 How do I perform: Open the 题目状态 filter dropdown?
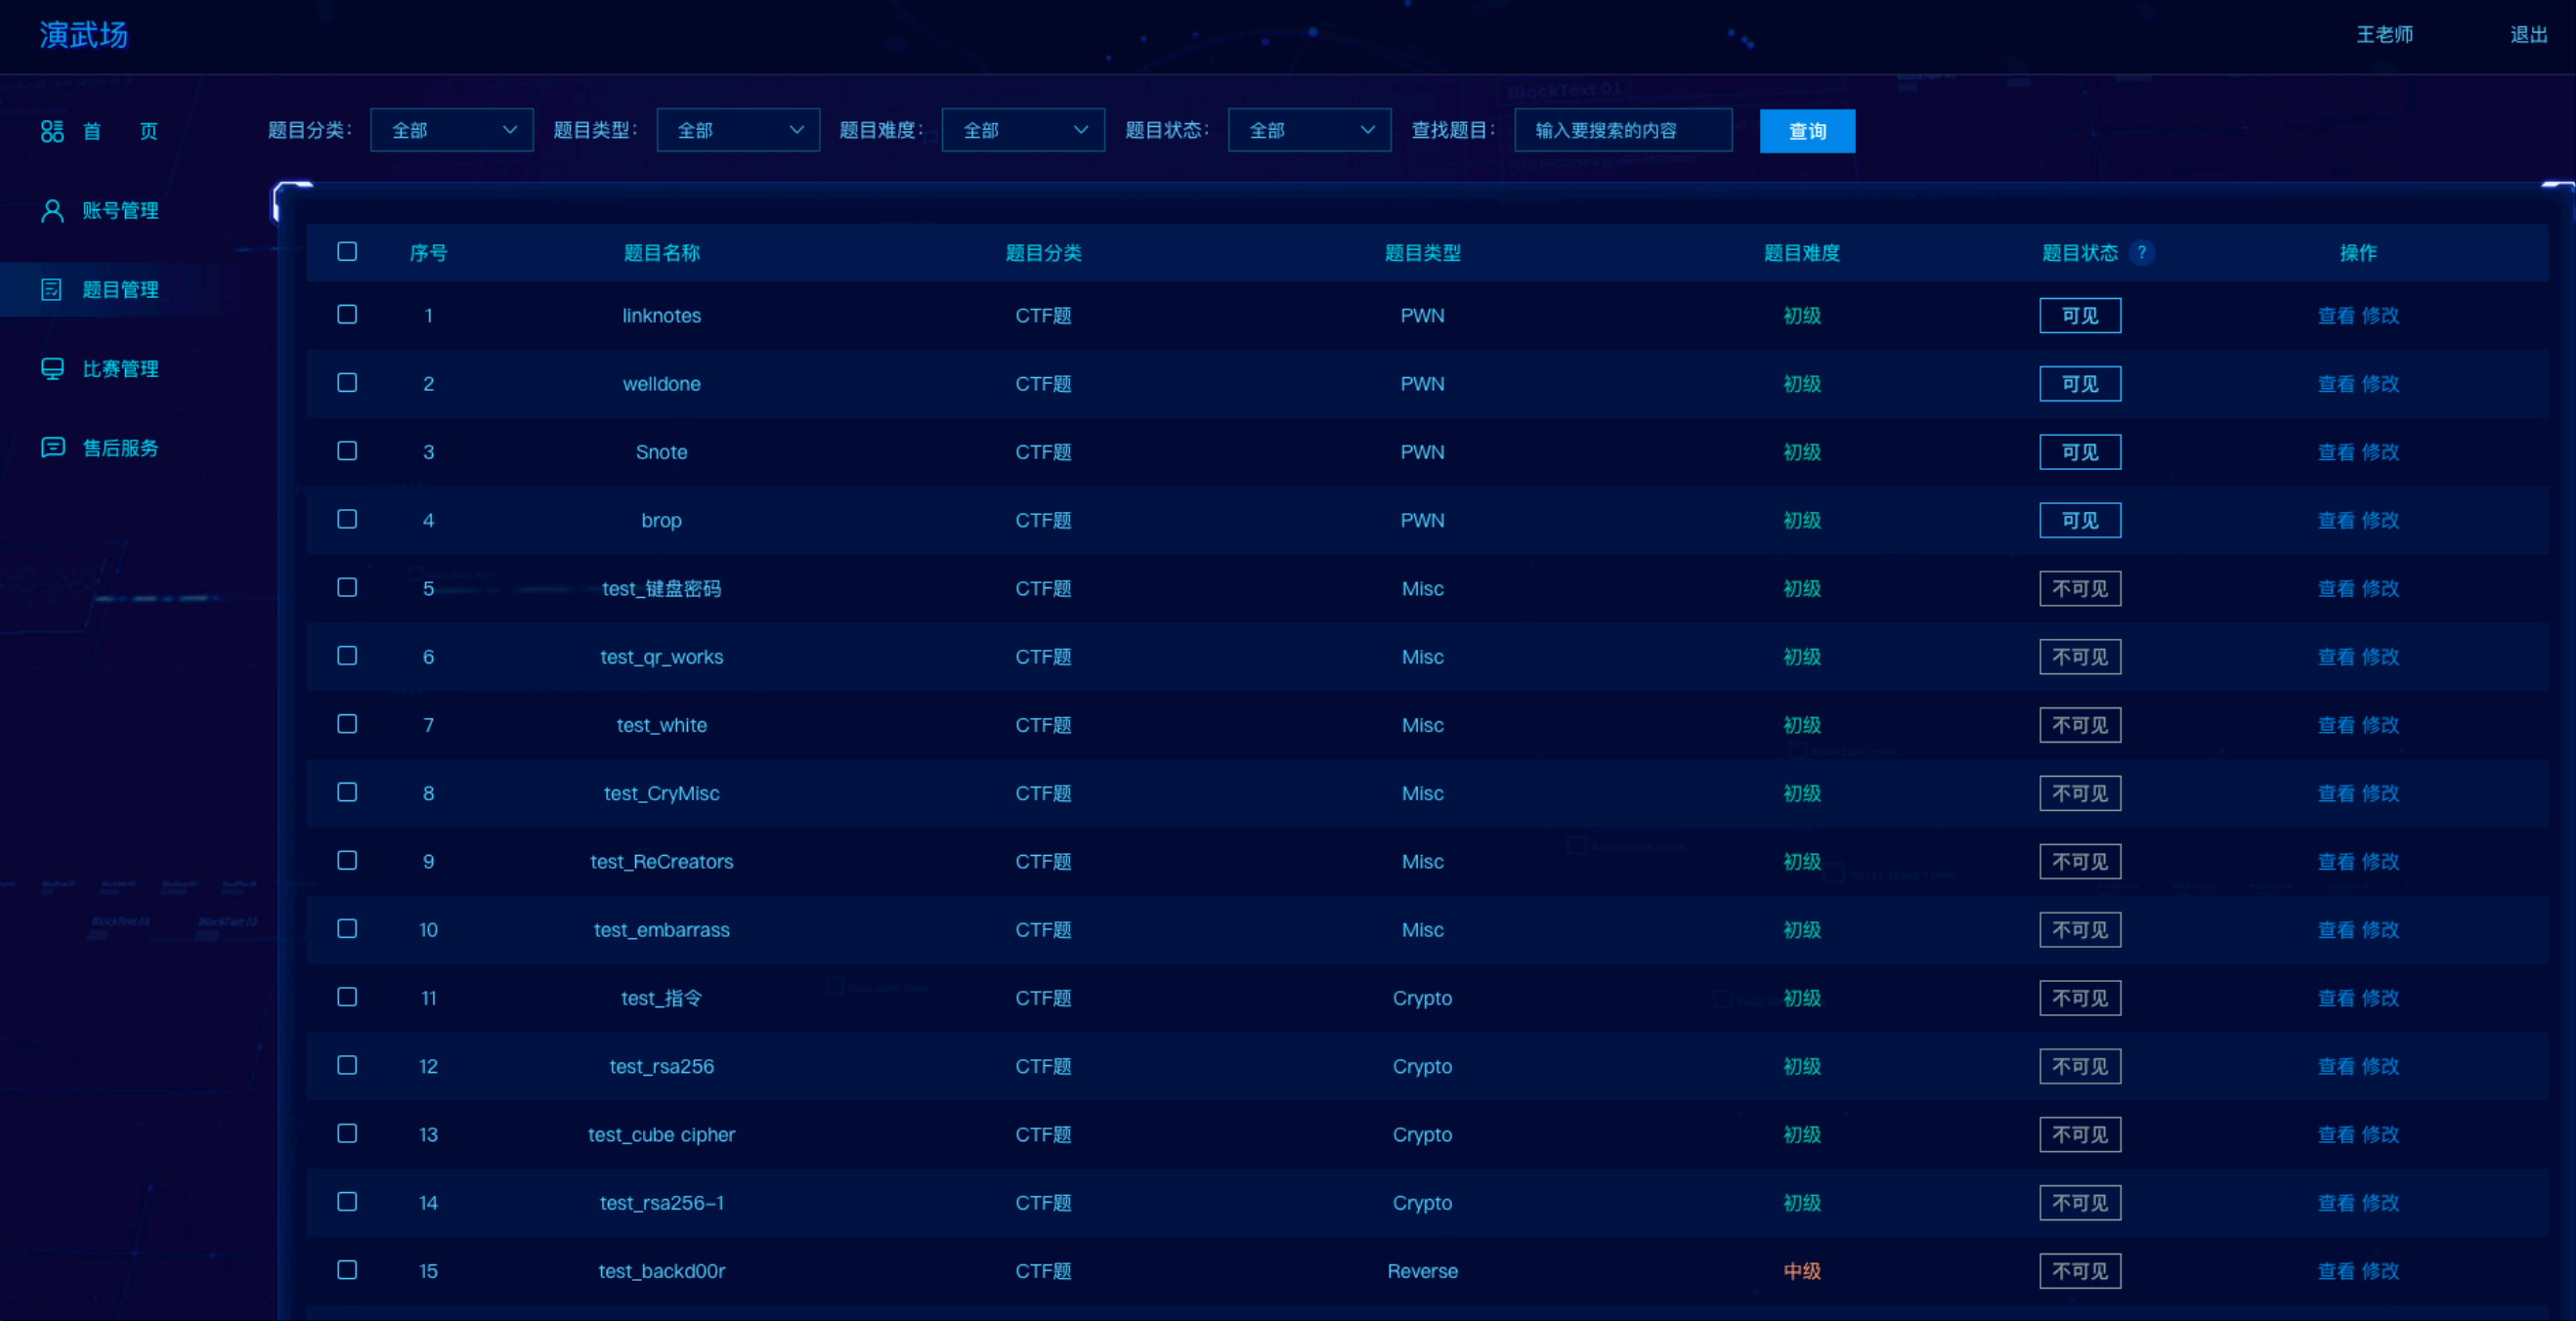pyautogui.click(x=1308, y=130)
